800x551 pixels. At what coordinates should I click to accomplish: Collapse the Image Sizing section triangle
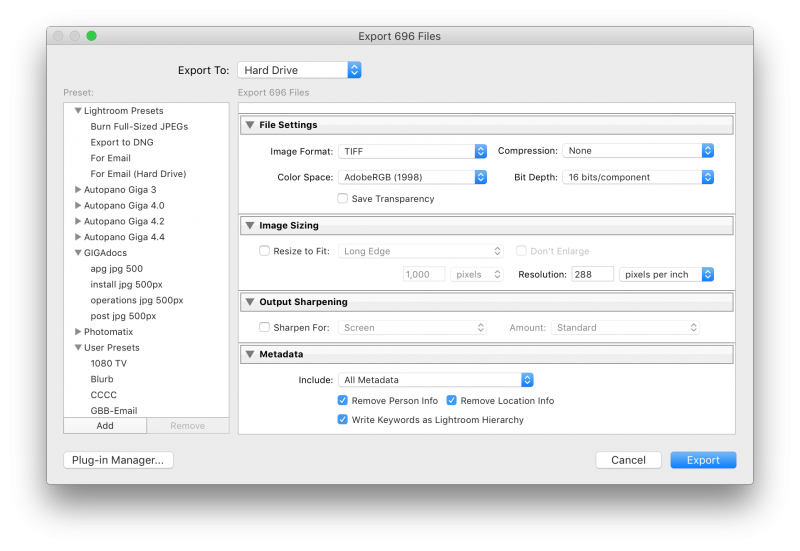pos(249,226)
